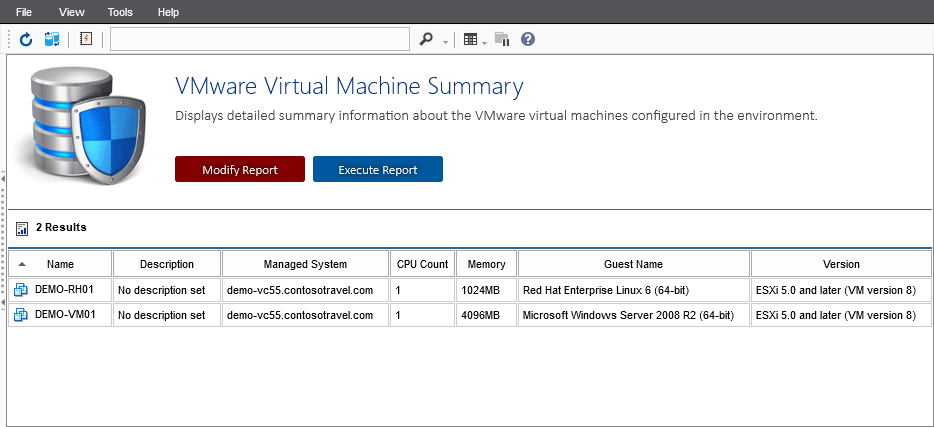Sort by the CPU Count column header

422,264
